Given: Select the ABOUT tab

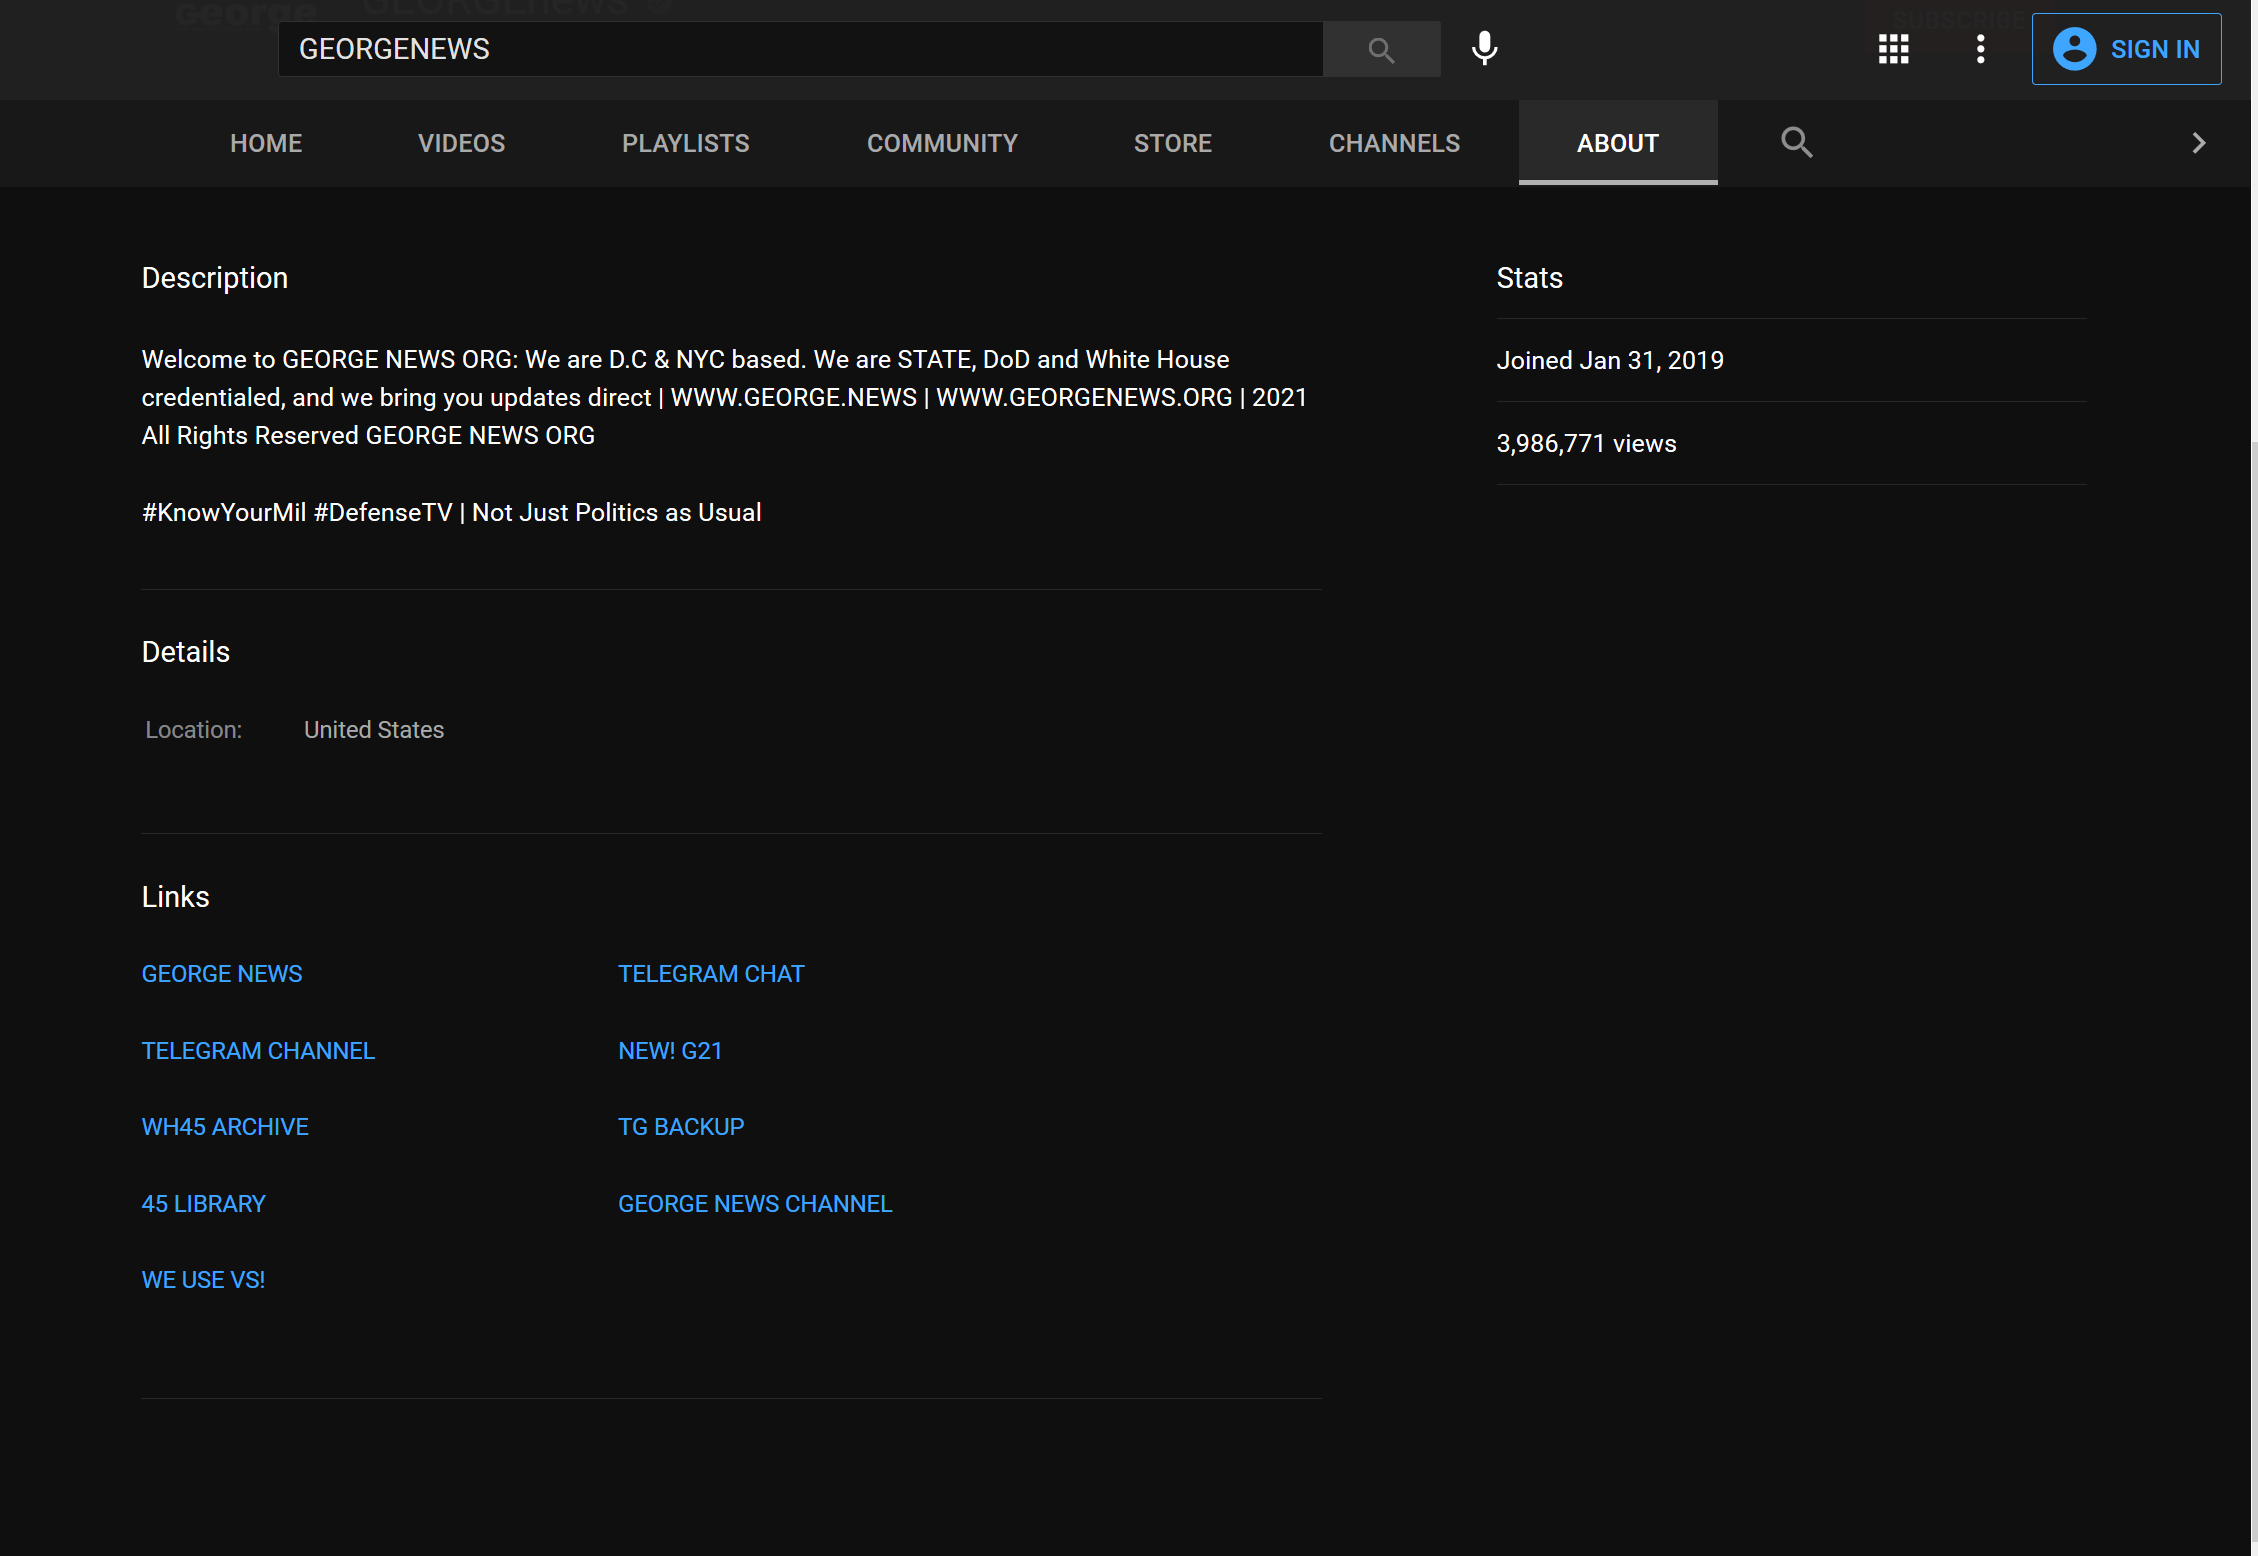Looking at the screenshot, I should pyautogui.click(x=1617, y=143).
